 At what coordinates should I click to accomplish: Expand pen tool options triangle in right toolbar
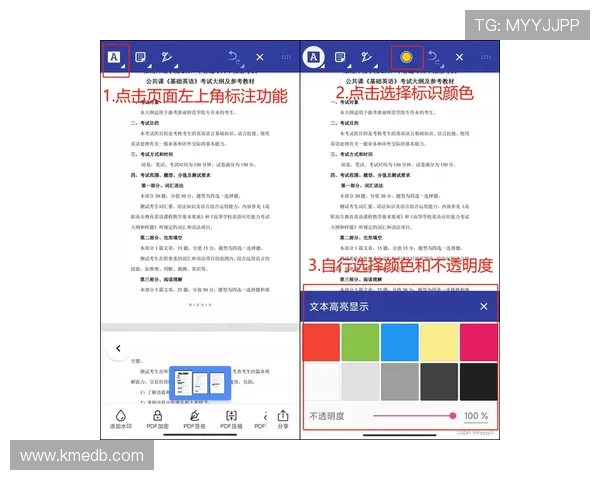coord(376,66)
